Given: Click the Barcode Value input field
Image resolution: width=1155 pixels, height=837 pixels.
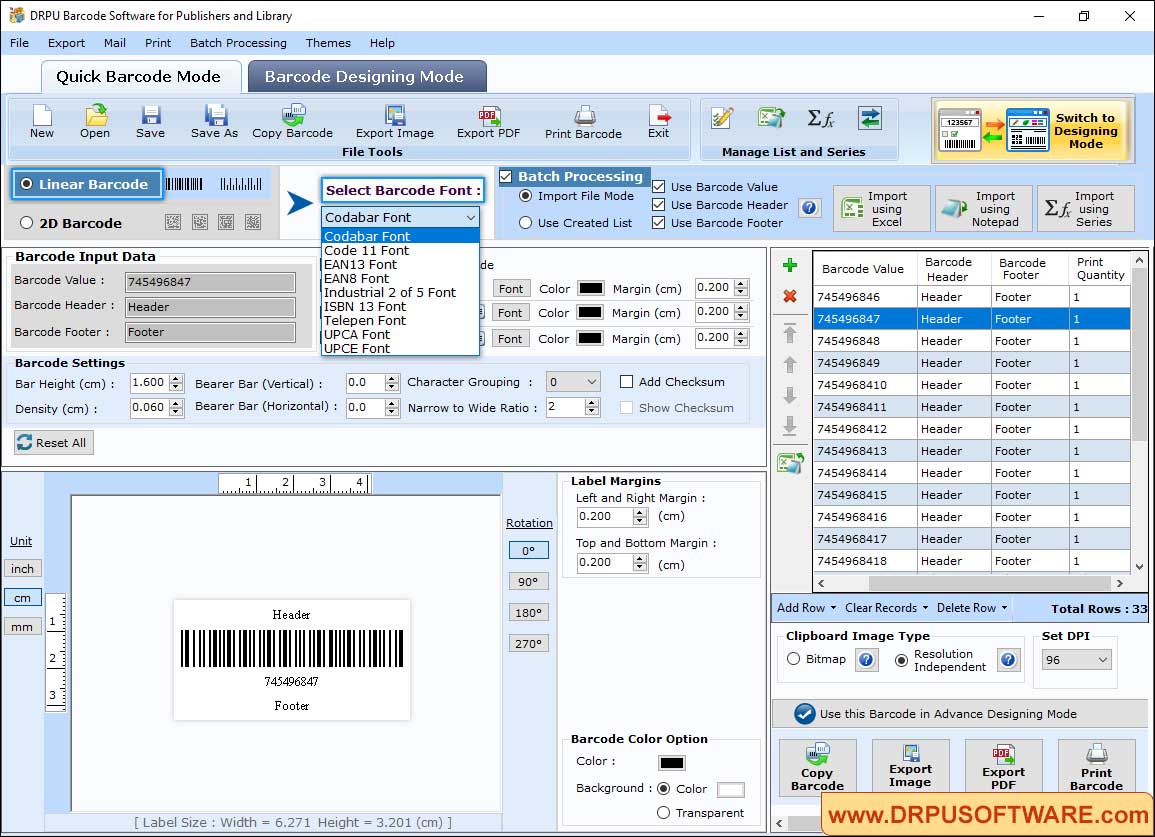Looking at the screenshot, I should 210,281.
